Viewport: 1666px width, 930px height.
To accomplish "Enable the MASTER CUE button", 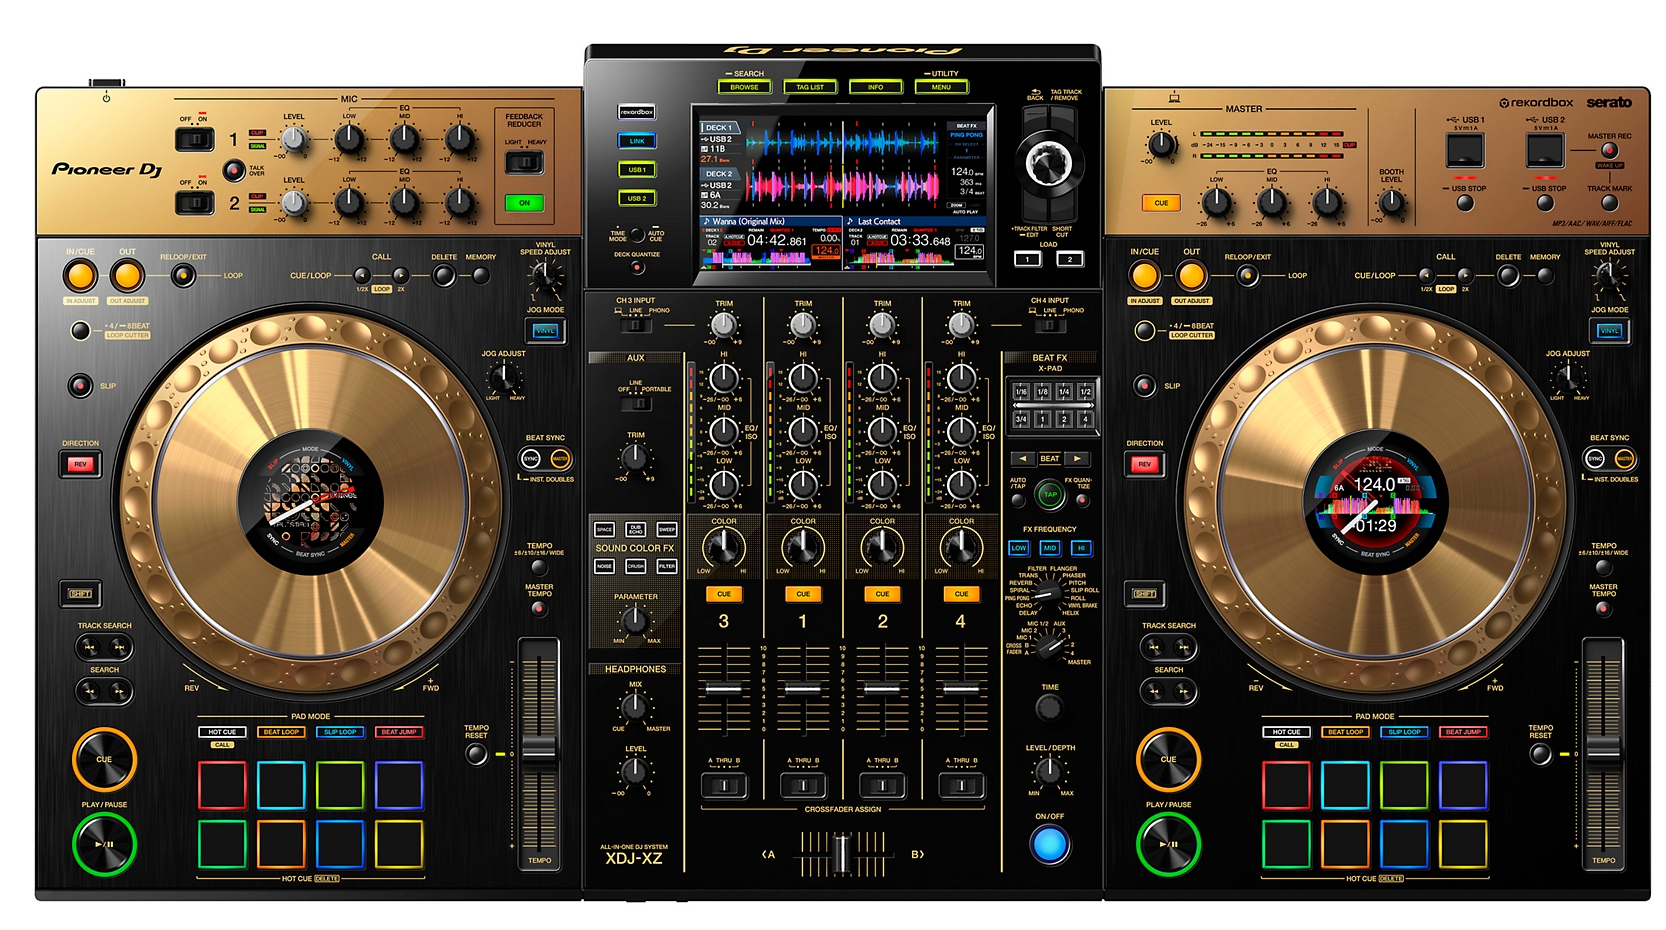I will 1161,203.
